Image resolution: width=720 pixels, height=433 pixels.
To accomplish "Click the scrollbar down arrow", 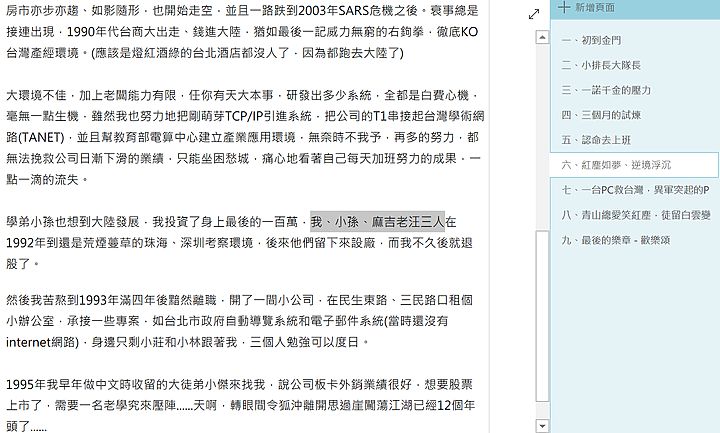I will point(542,426).
